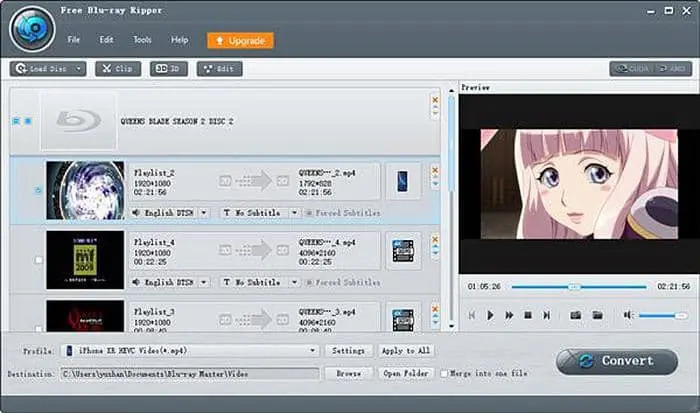
Task: Open the Help menu
Action: coord(179,40)
